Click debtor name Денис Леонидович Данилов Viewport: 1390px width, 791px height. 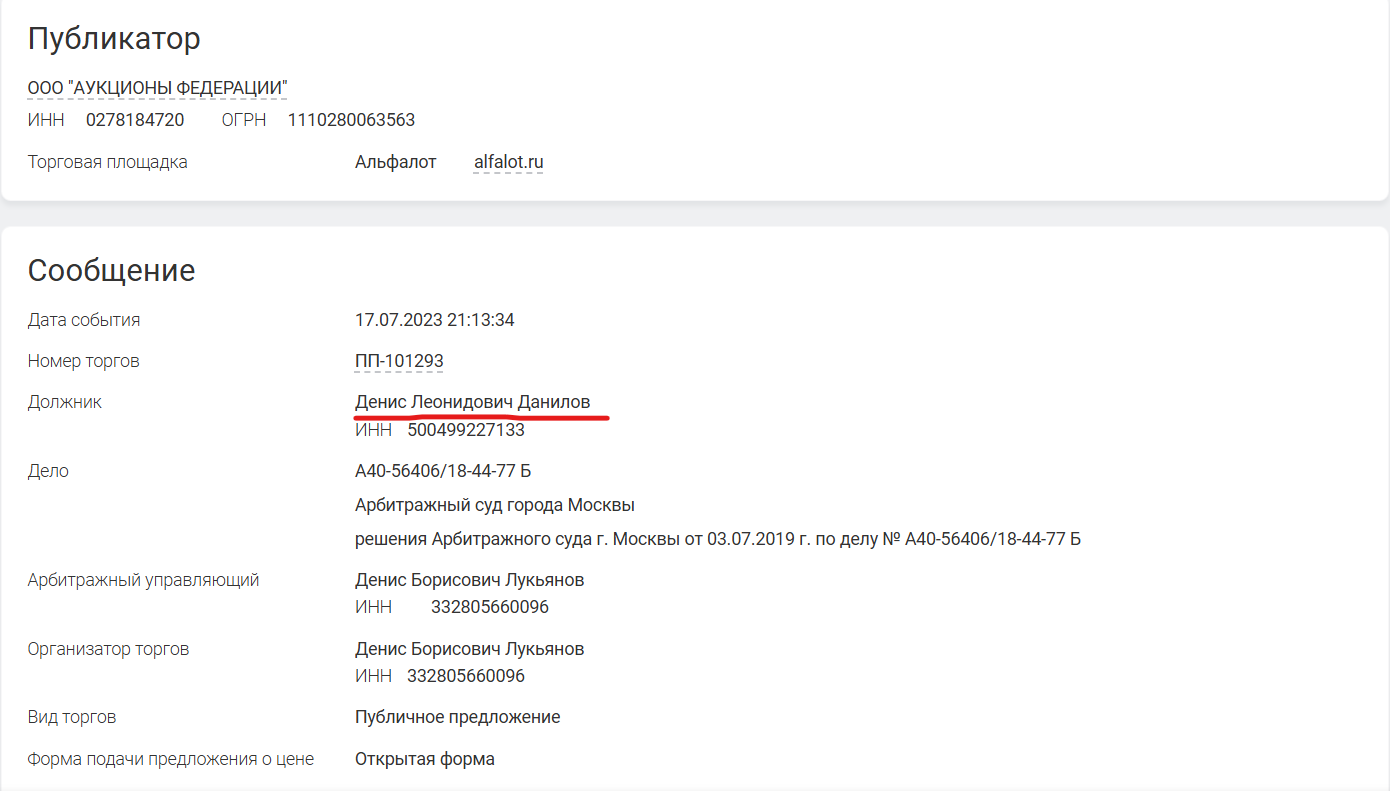pos(472,402)
